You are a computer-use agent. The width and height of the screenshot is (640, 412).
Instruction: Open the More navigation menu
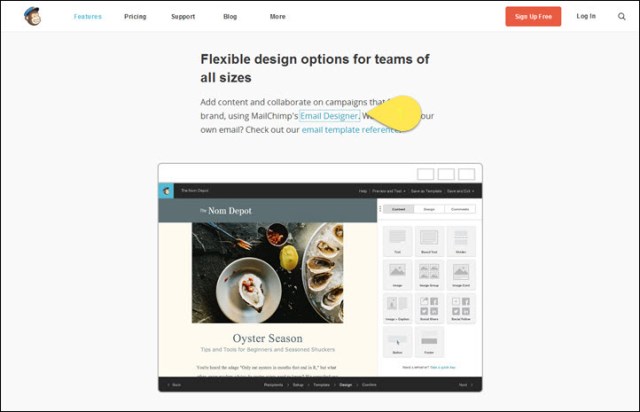tap(278, 17)
